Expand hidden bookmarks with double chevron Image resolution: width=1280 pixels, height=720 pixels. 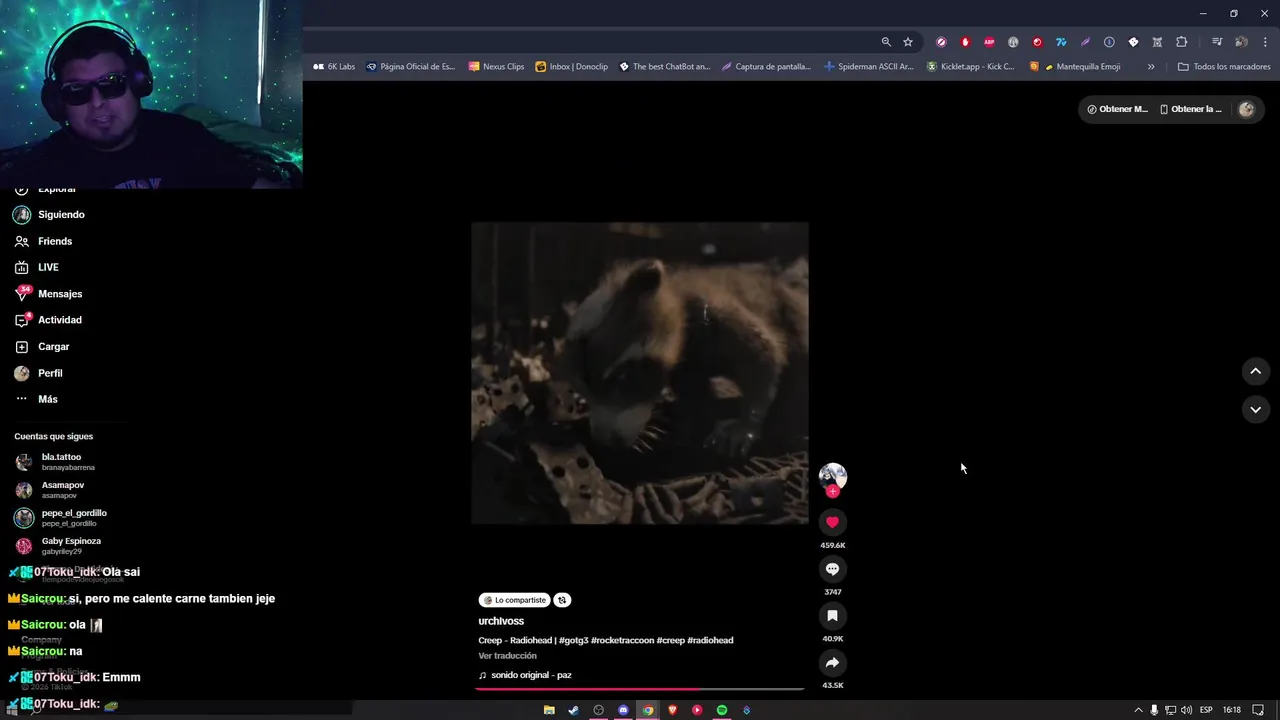(x=1151, y=67)
